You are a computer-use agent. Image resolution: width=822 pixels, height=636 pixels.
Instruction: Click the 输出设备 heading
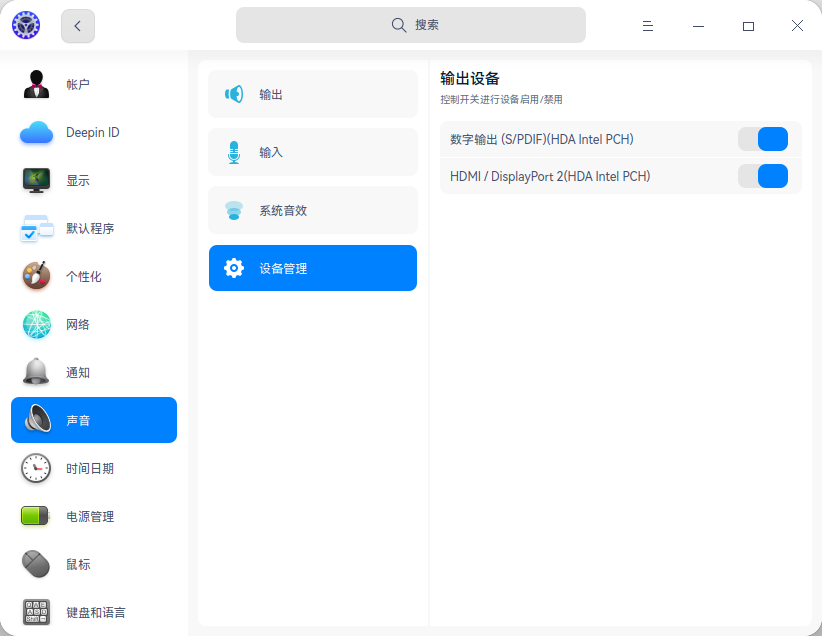coord(470,79)
